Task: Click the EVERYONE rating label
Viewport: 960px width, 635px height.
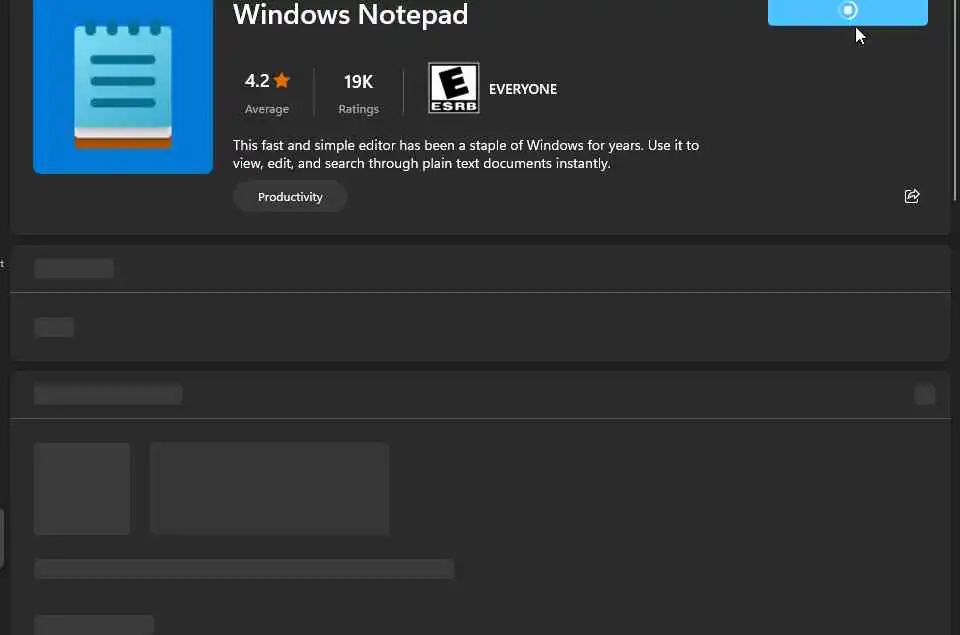Action: pyautogui.click(x=523, y=89)
